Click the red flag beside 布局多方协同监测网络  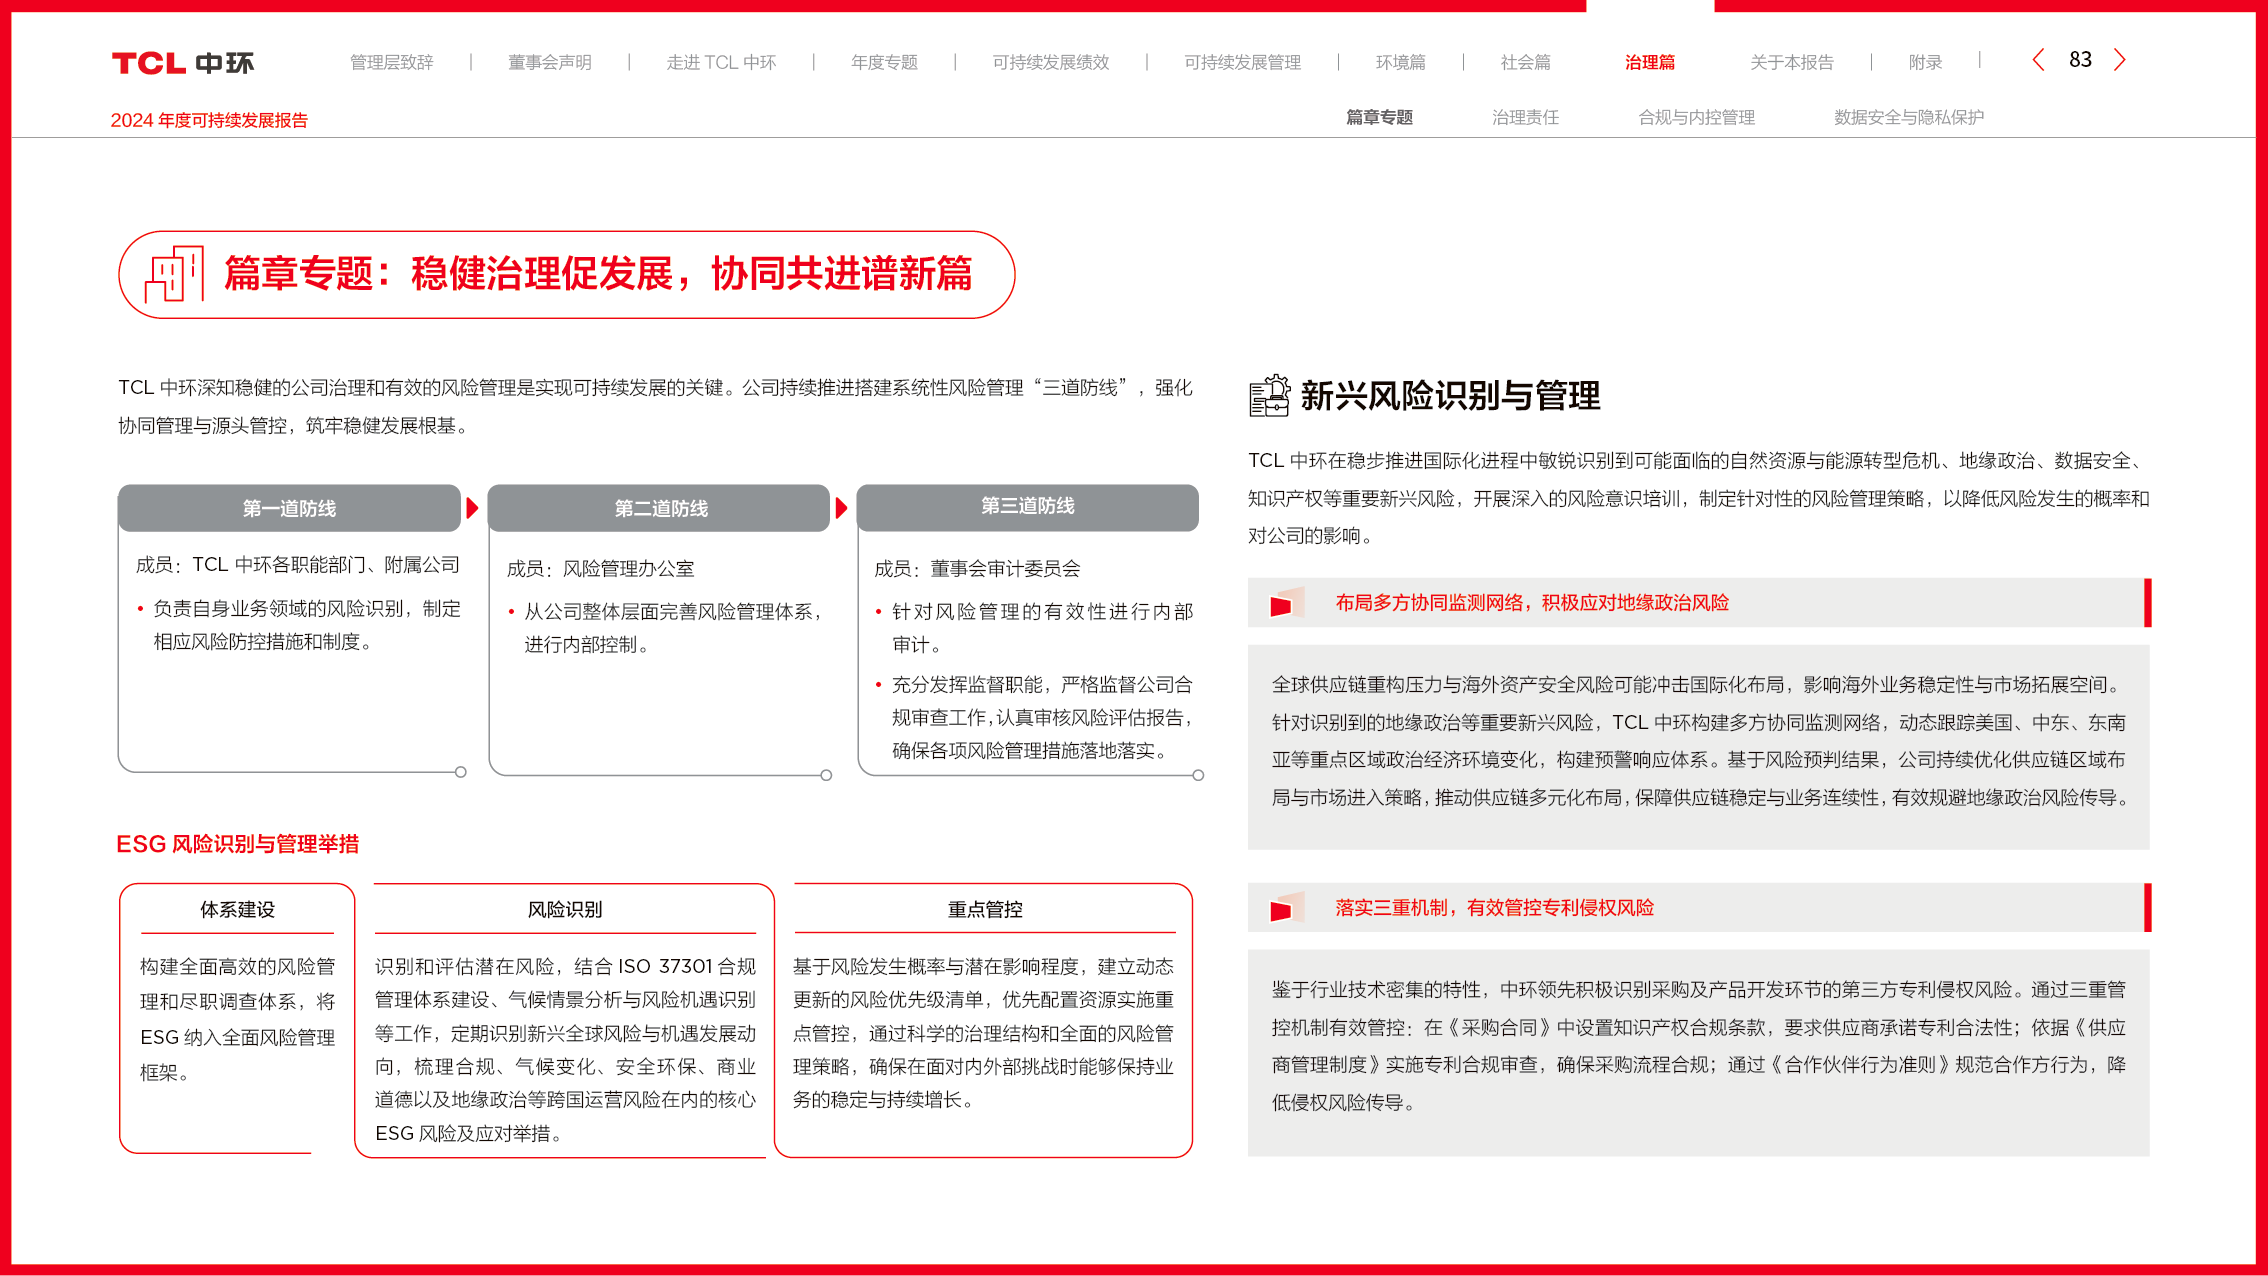coord(1283,603)
